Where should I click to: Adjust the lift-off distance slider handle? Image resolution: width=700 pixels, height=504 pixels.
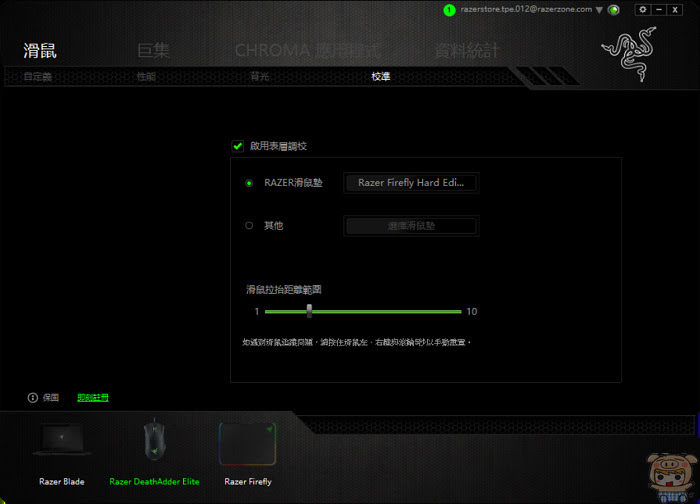(309, 311)
